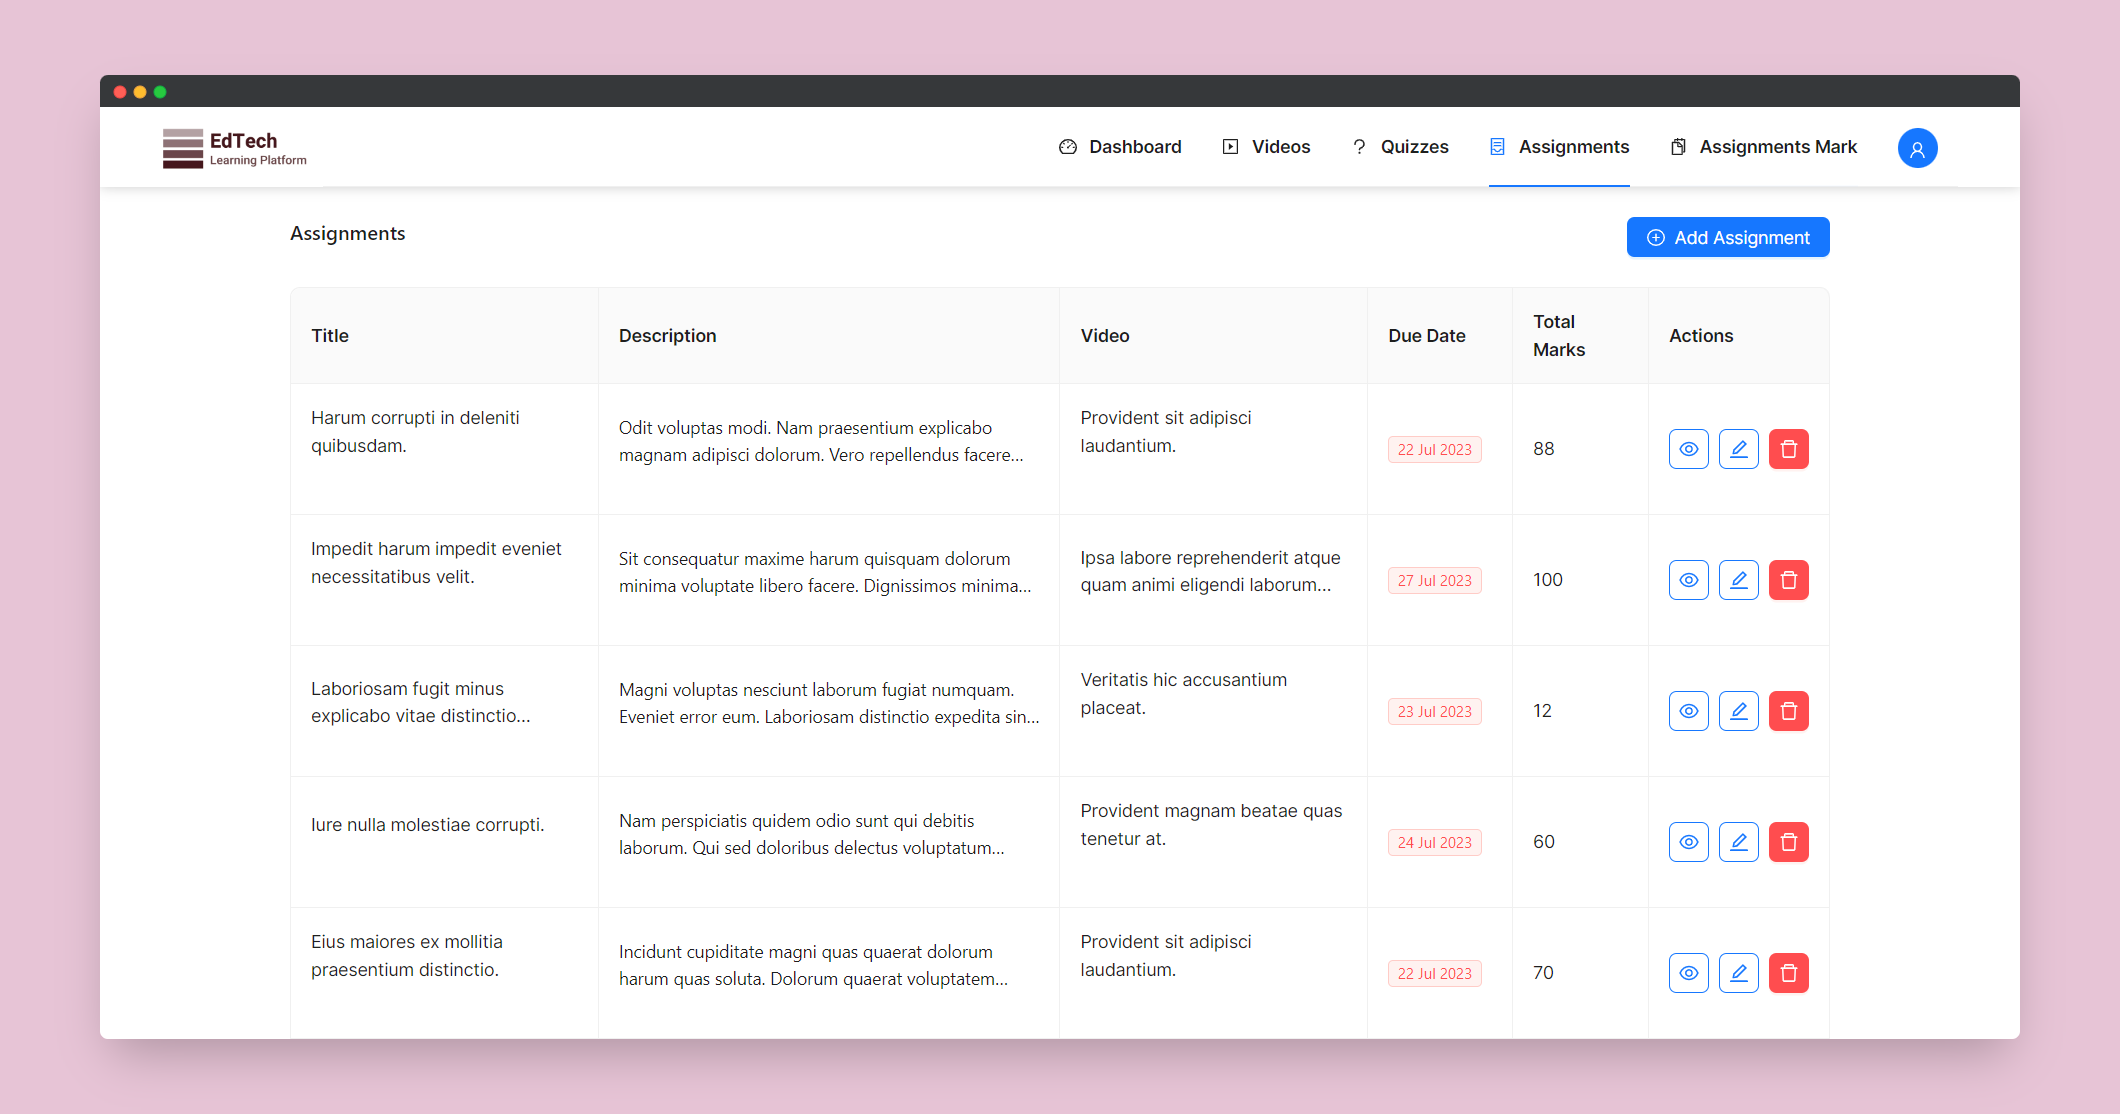Viewport: 2120px width, 1114px height.
Task: Delete the 'Laboriosam fugit minus' assignment
Action: point(1788,711)
